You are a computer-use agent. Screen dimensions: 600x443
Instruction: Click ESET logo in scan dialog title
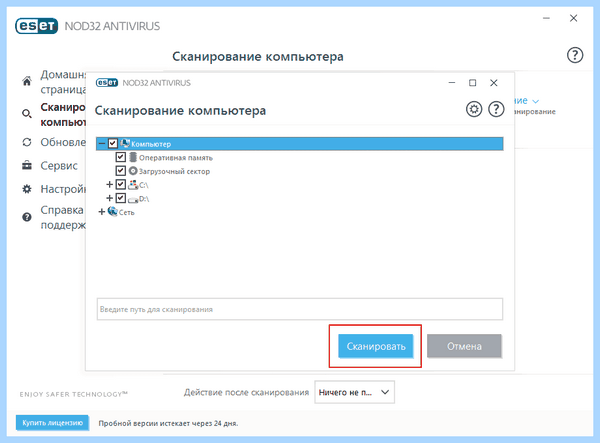[107, 83]
